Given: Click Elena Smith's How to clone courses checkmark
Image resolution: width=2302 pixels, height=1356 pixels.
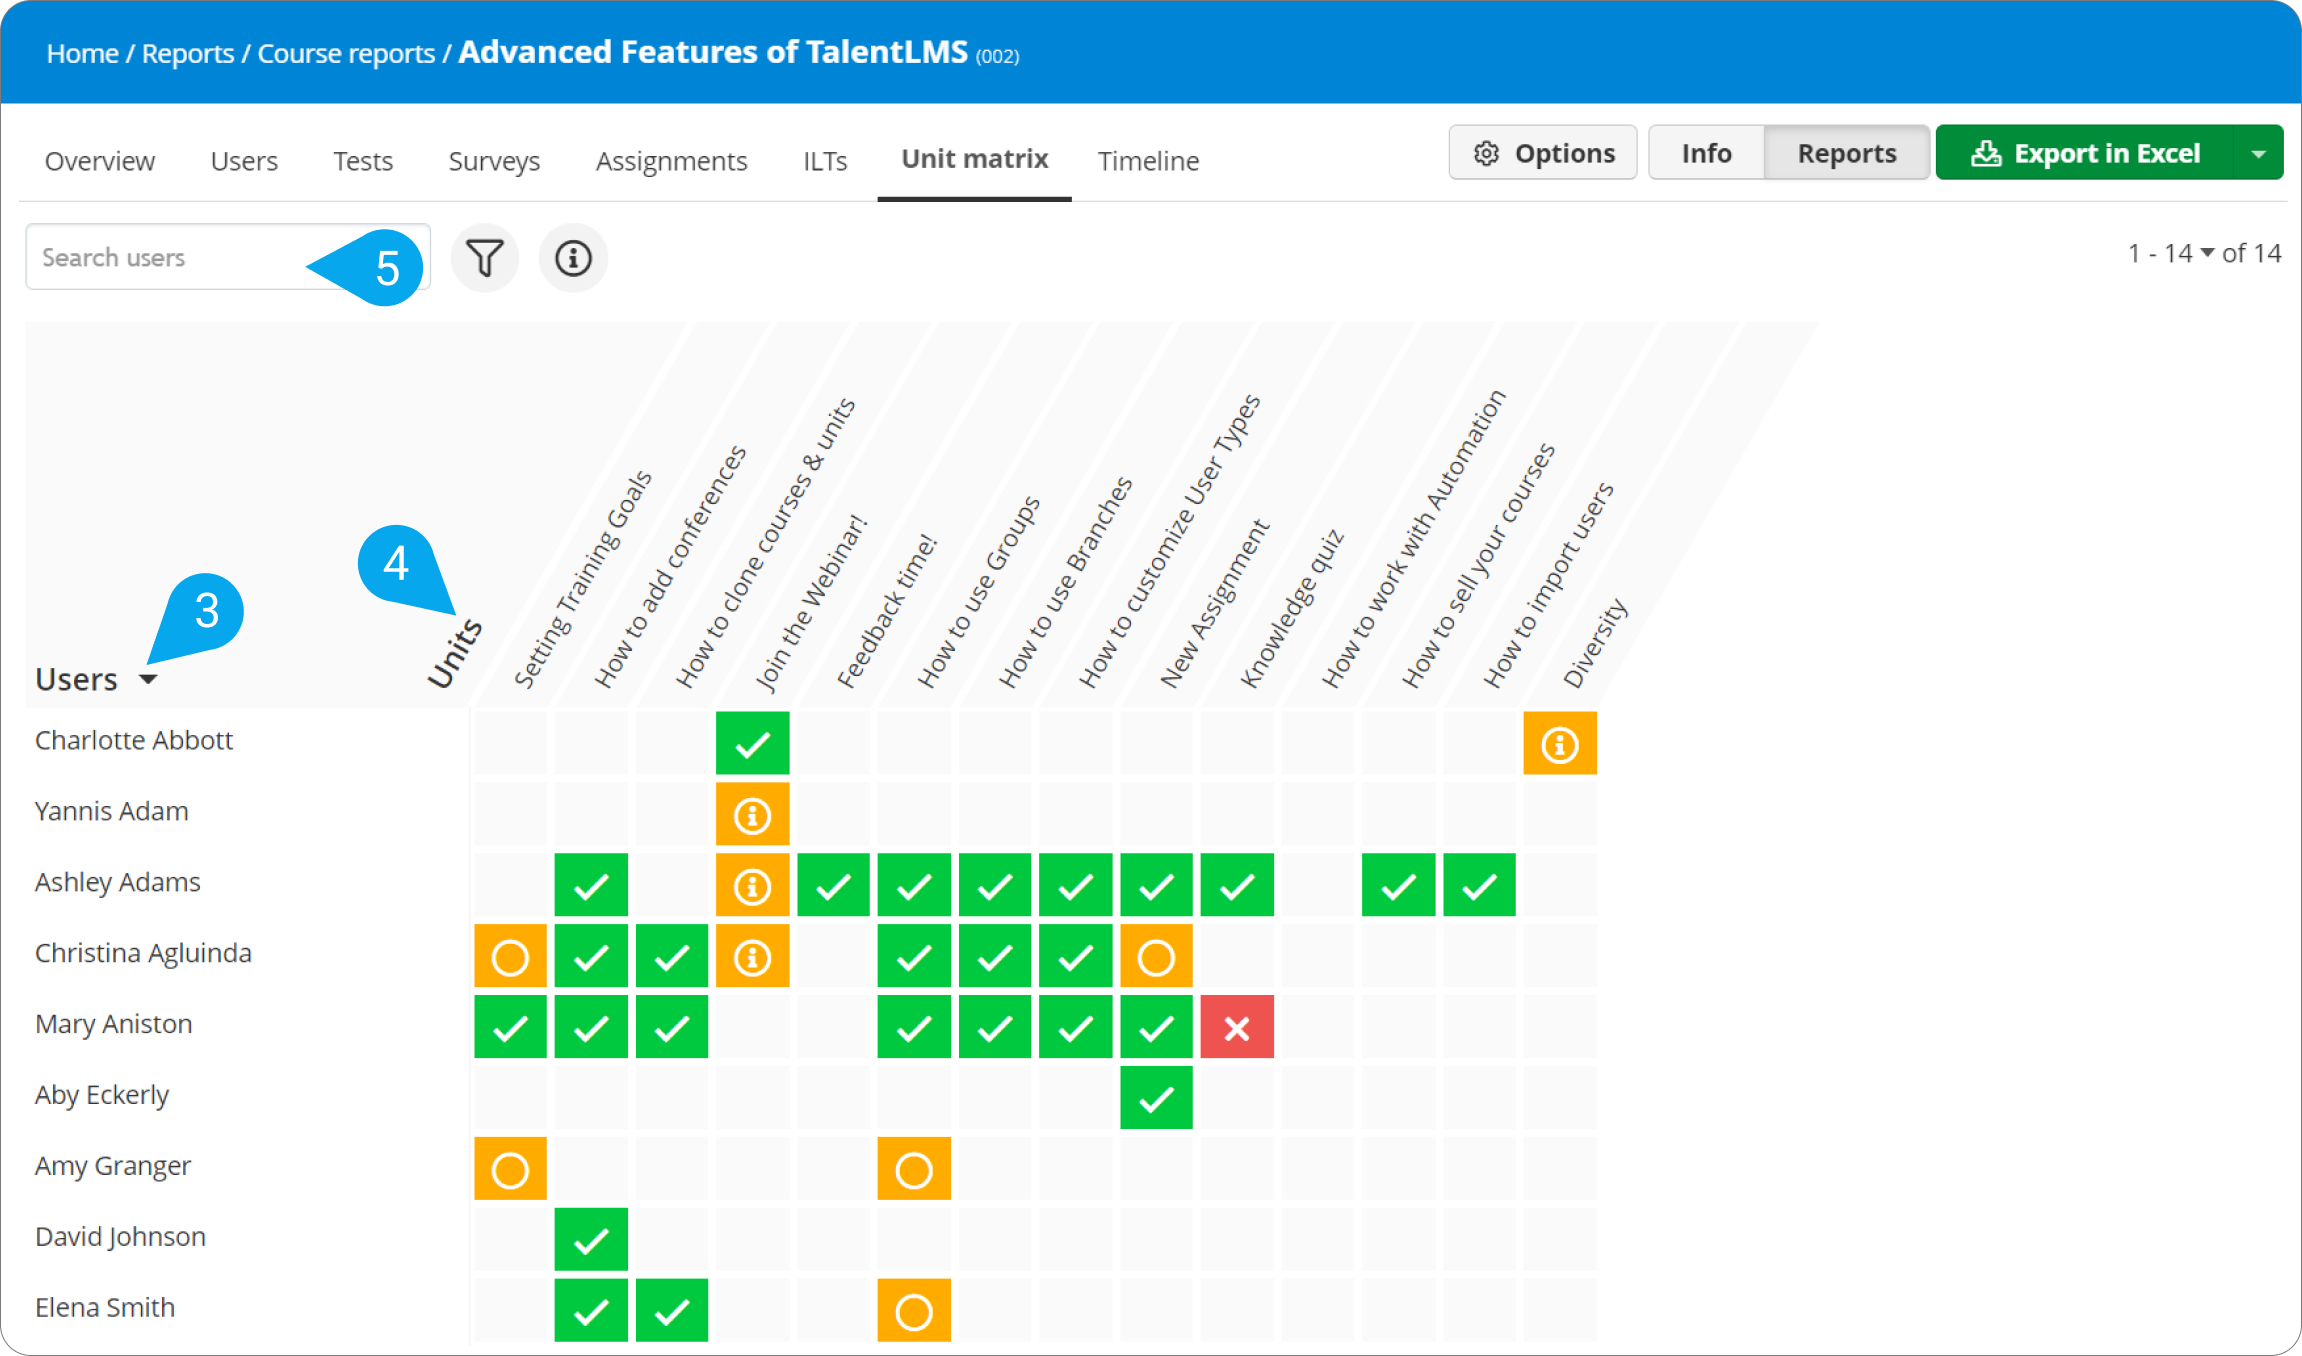Looking at the screenshot, I should pos(671,1311).
